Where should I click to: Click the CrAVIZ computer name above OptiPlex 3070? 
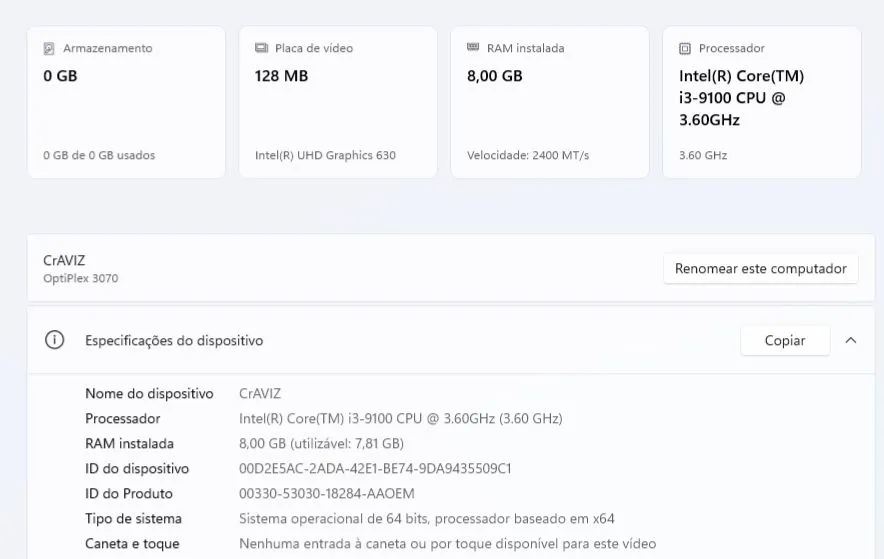(x=64, y=260)
